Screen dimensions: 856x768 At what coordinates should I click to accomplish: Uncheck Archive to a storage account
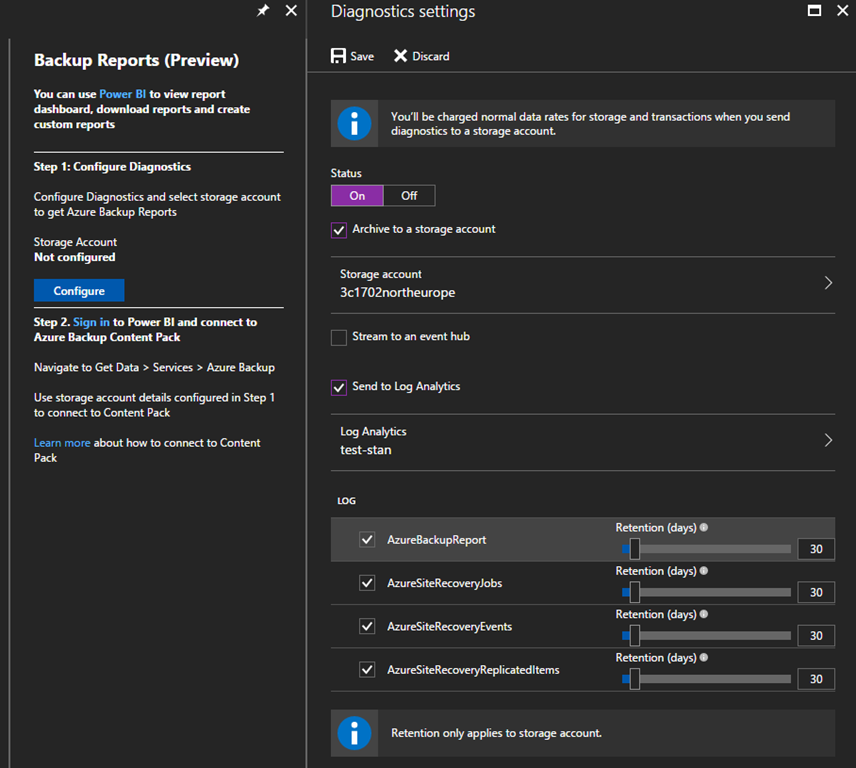(x=339, y=230)
